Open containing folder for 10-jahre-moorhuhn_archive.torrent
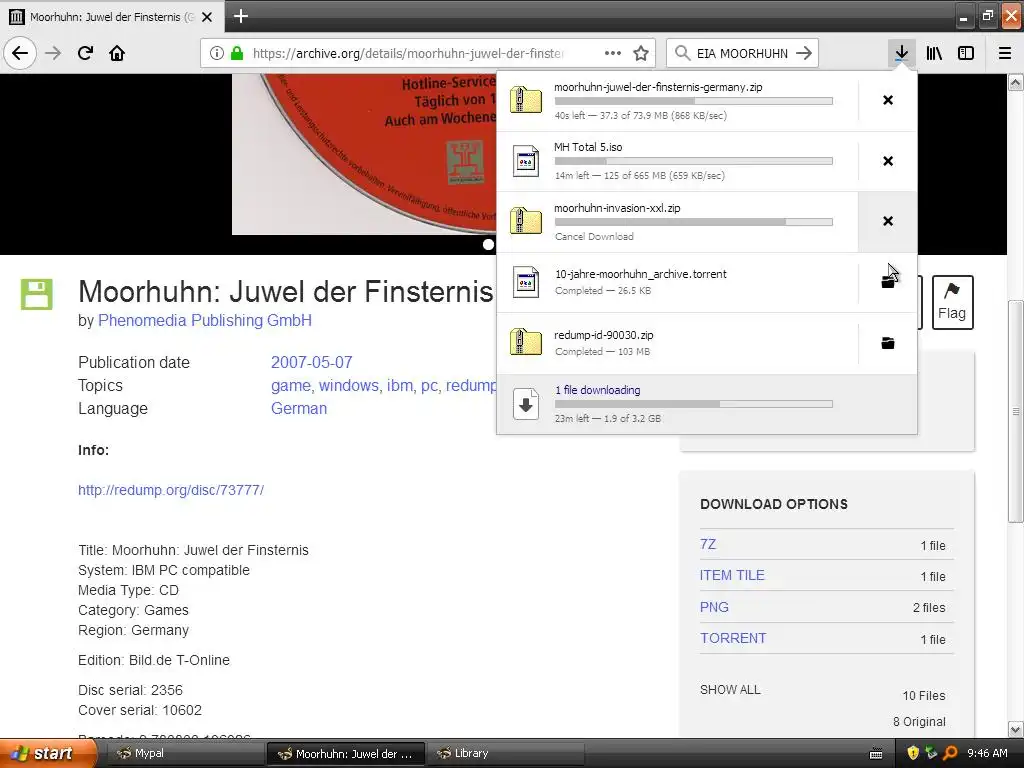1024x768 pixels. click(x=888, y=282)
